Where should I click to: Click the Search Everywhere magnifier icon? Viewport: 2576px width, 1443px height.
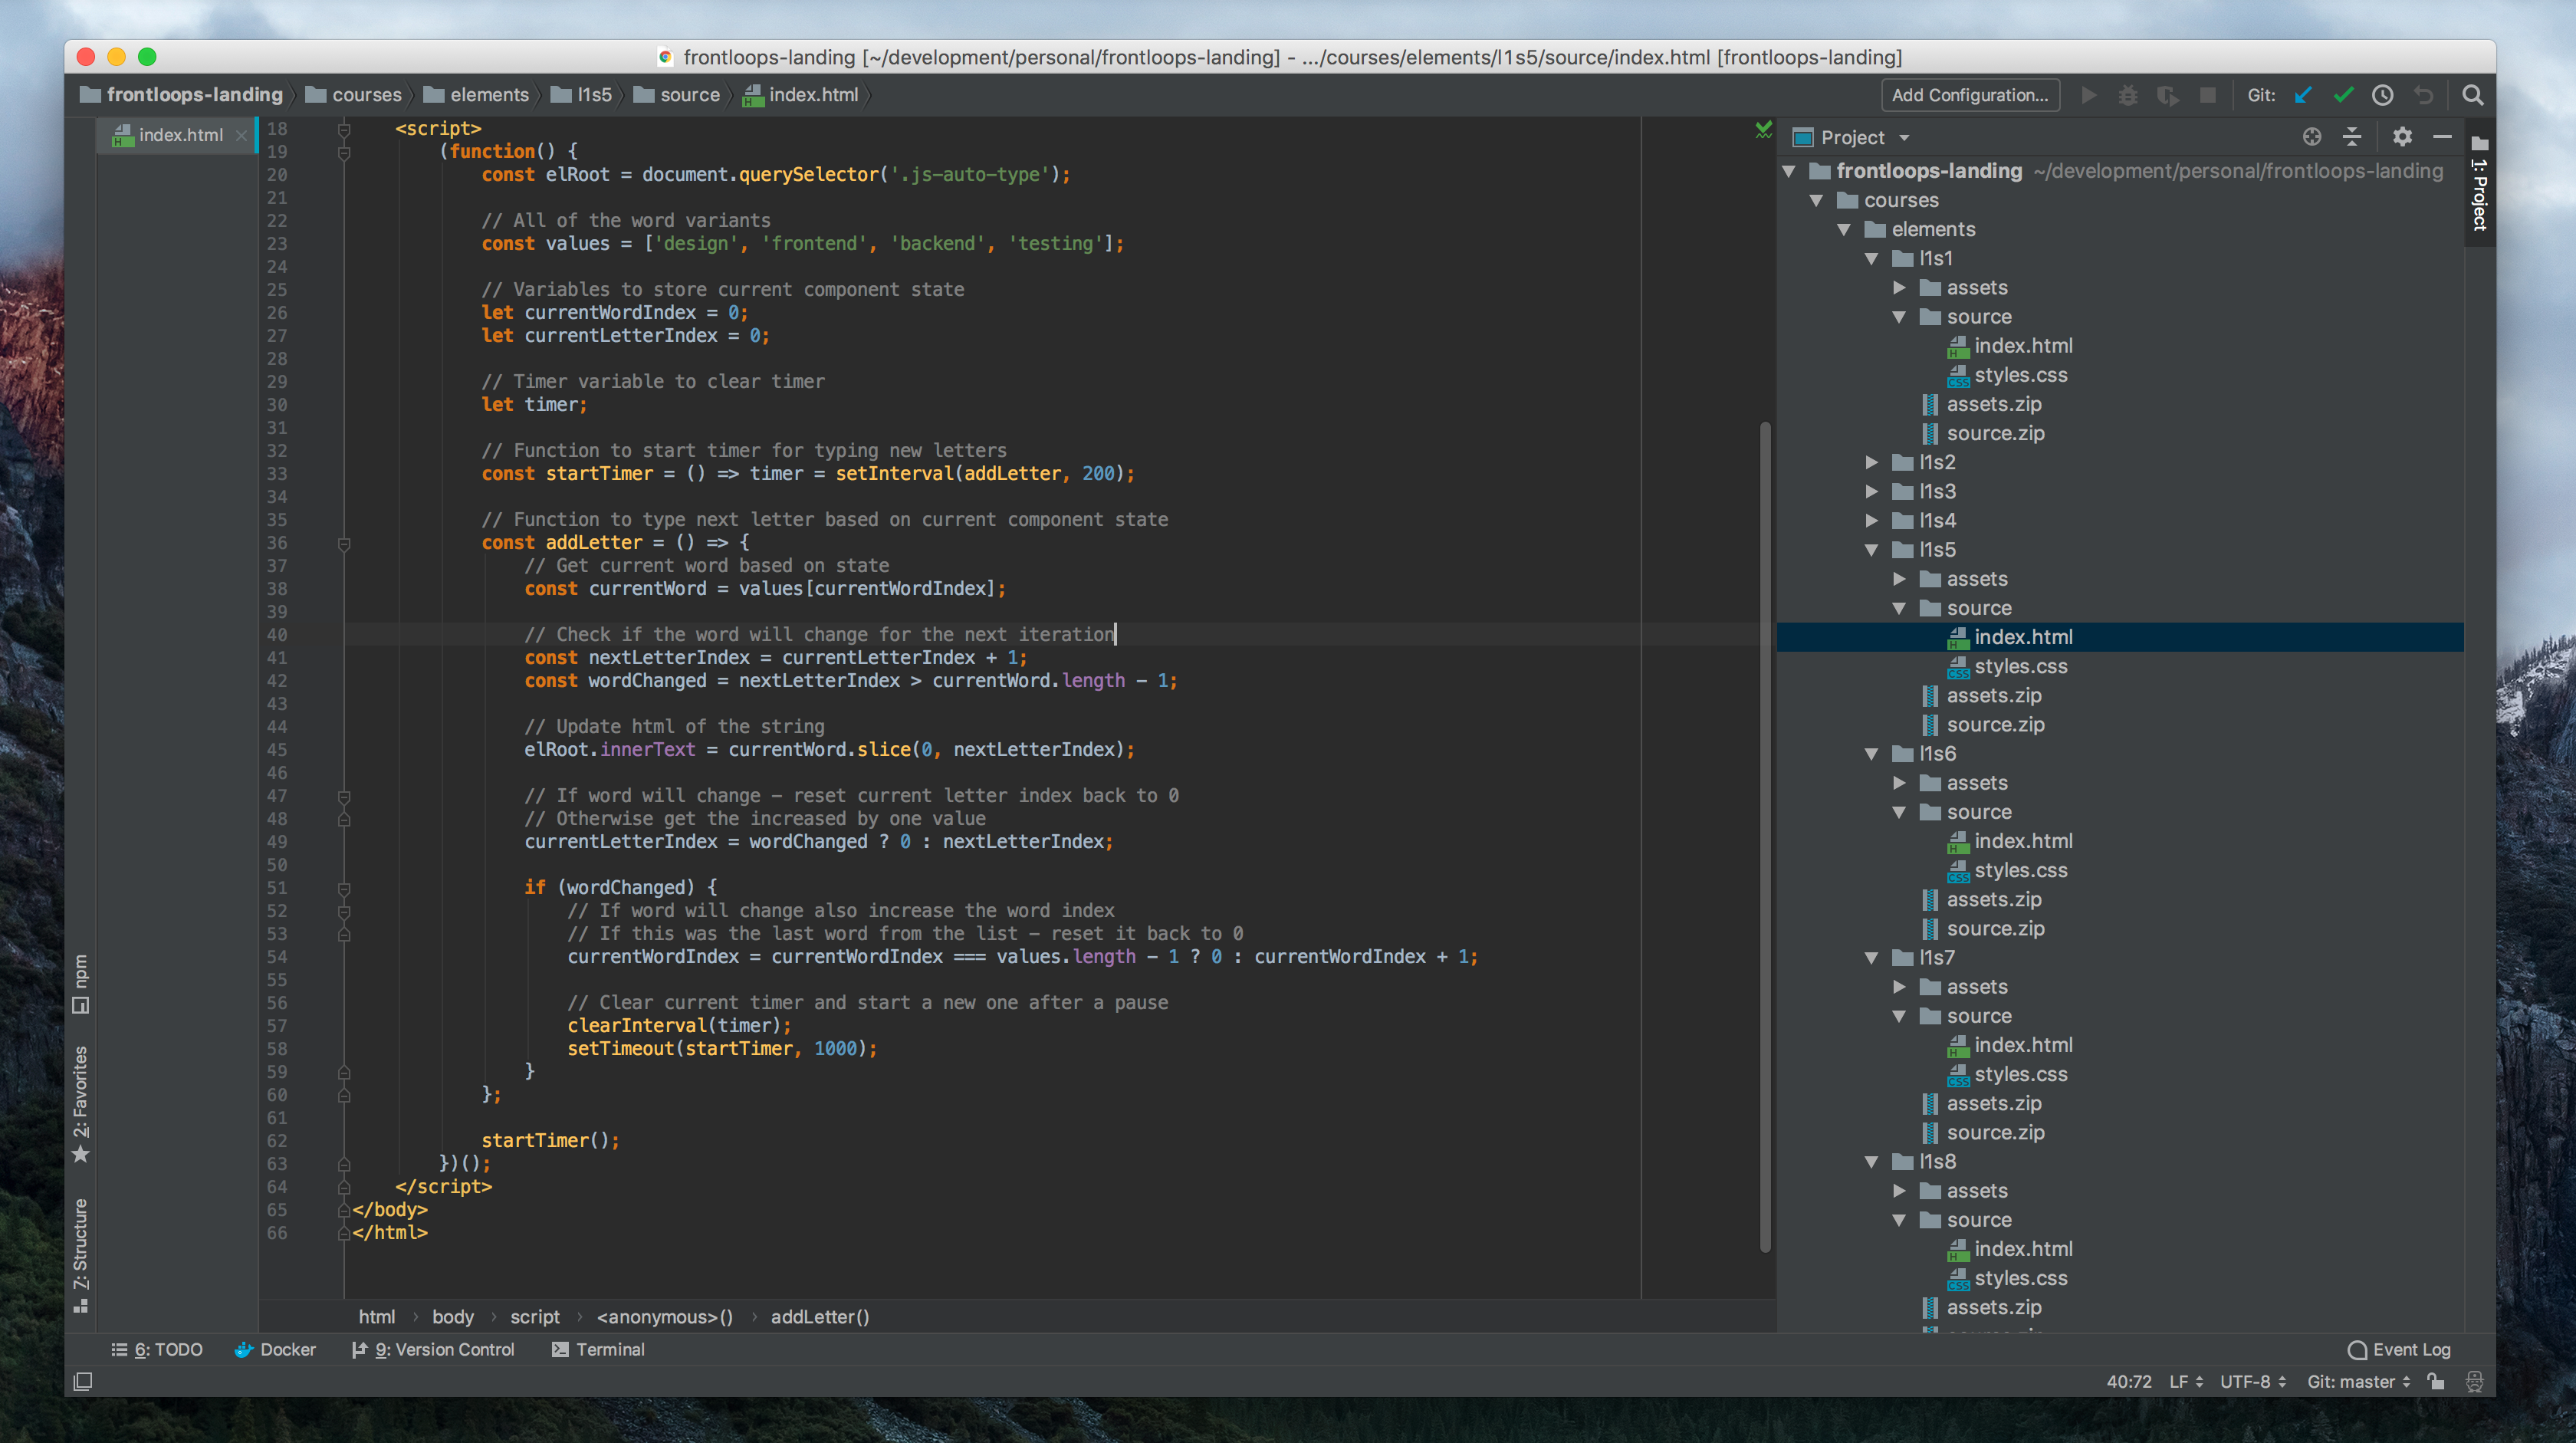pyautogui.click(x=2473, y=95)
